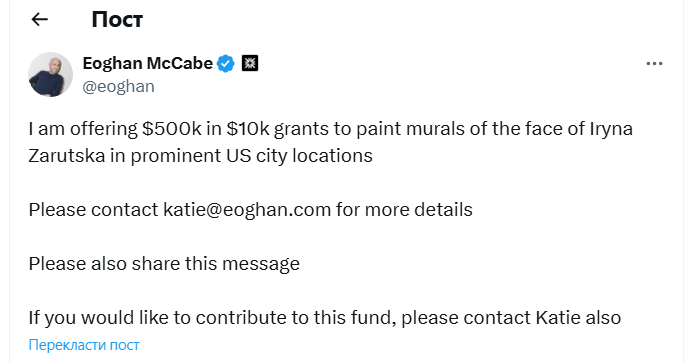Click the black square affiliate badge

pos(250,63)
